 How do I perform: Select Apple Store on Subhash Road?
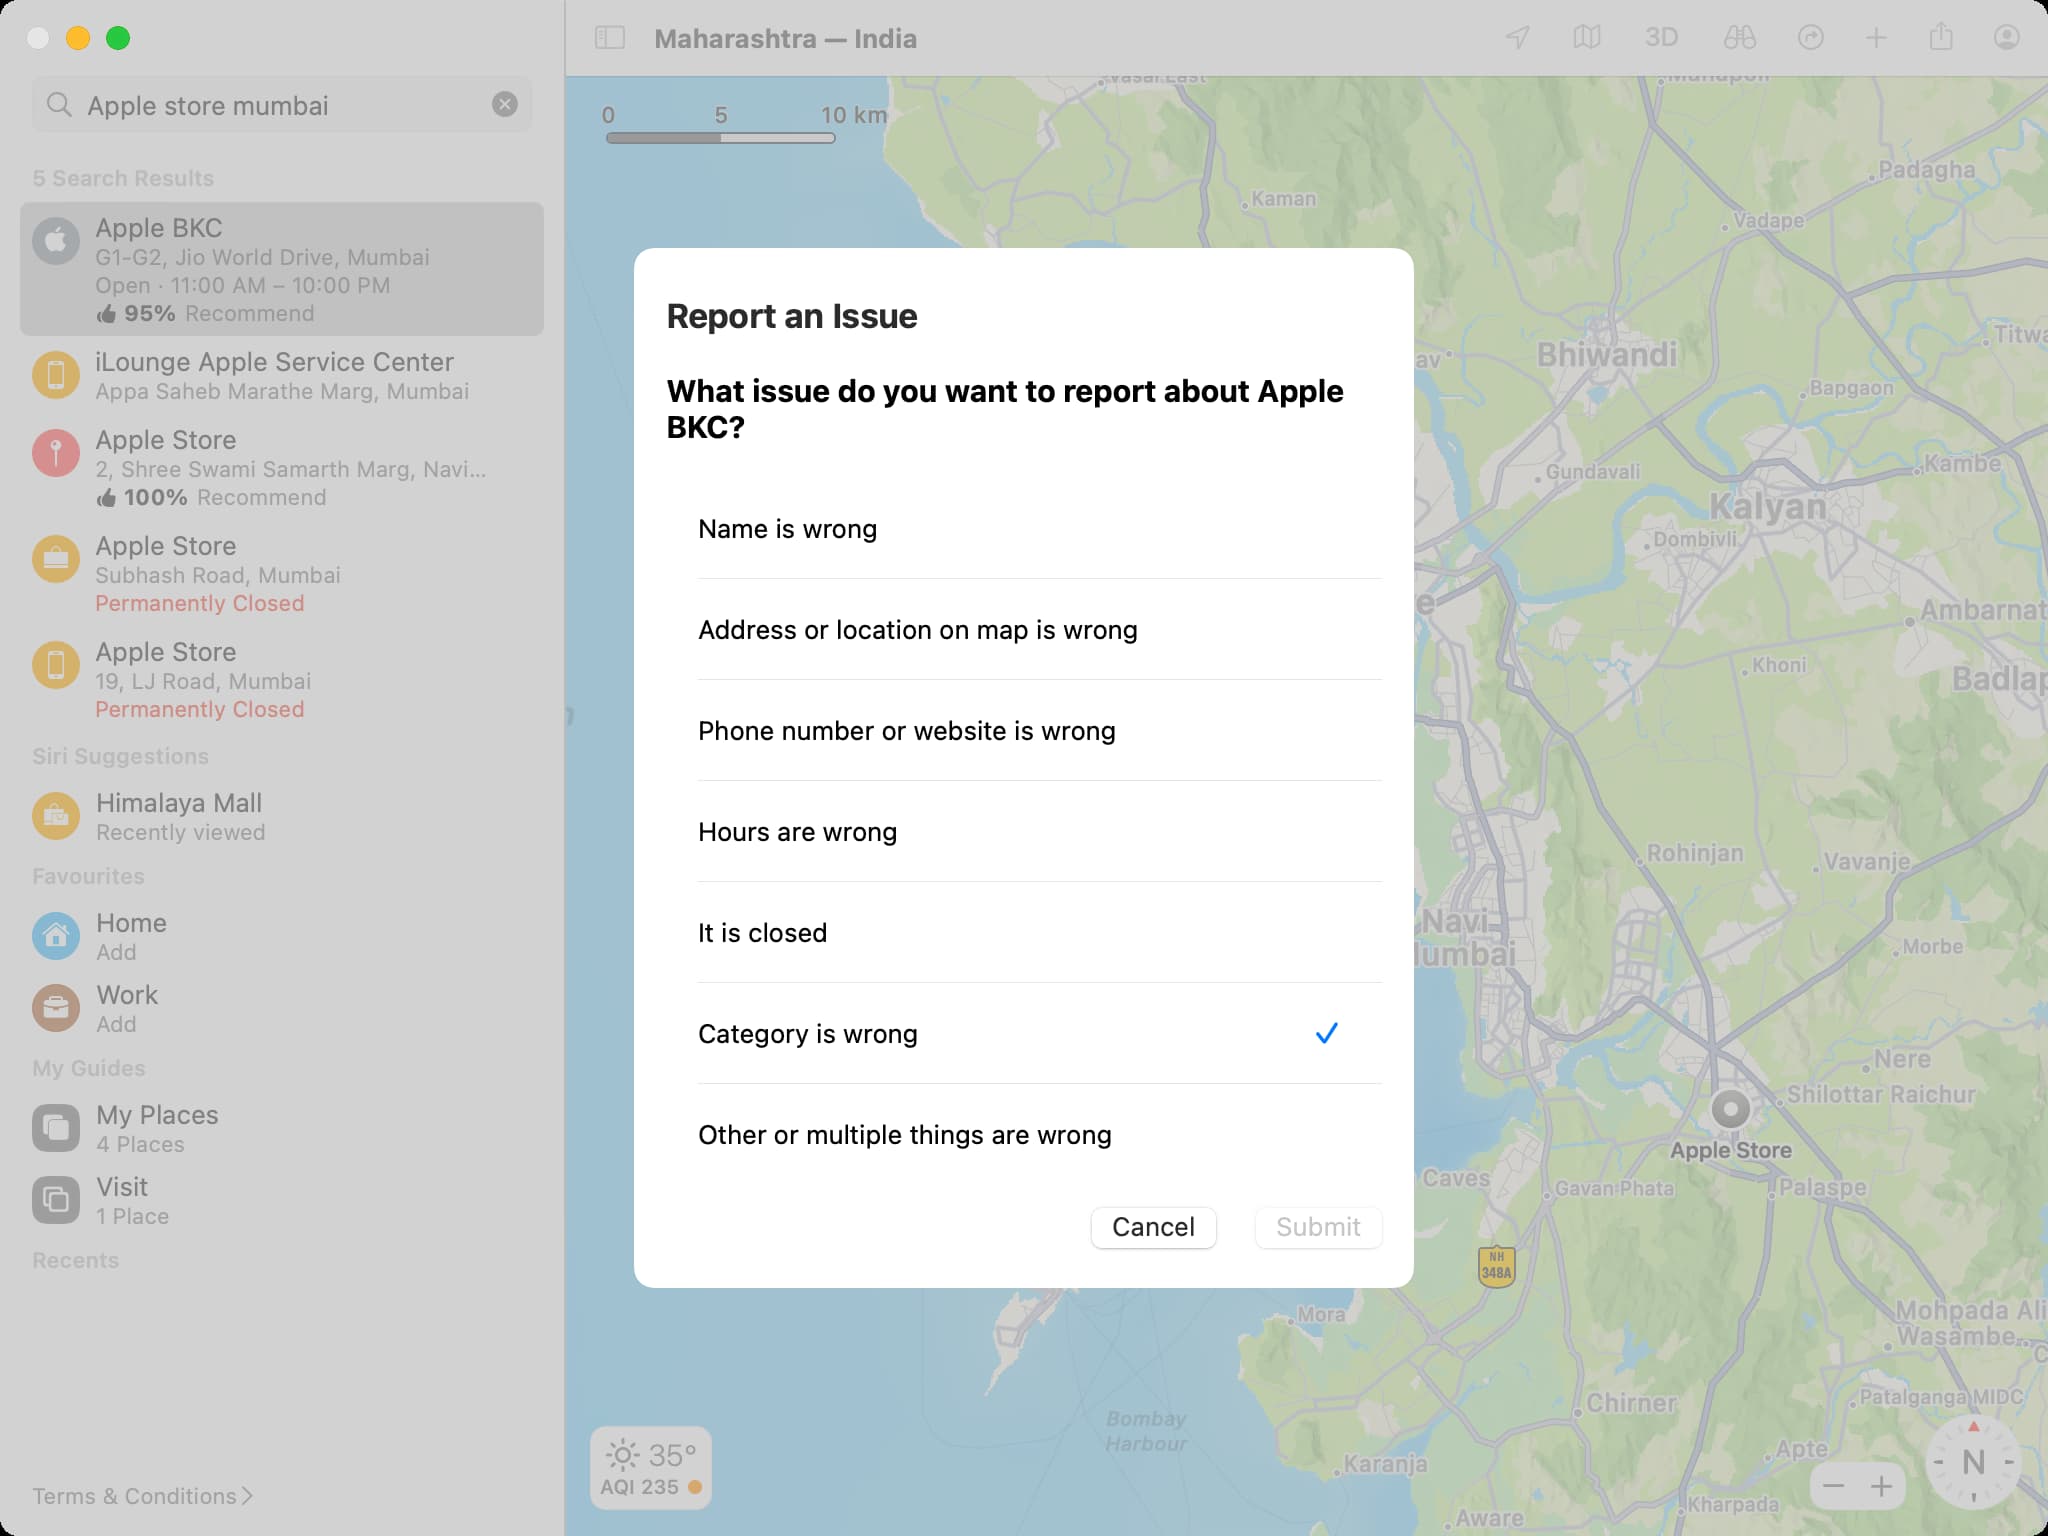tap(282, 574)
